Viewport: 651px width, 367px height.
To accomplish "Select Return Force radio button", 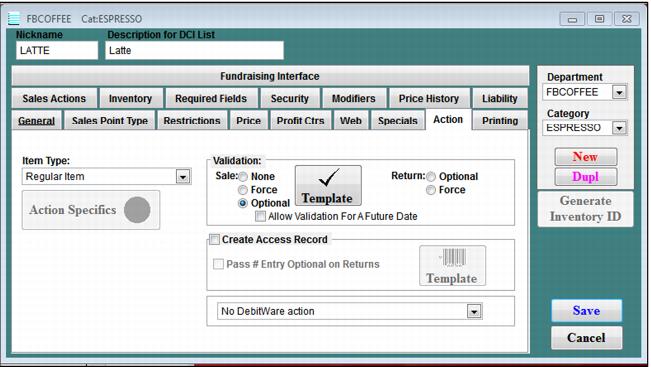I will point(431,190).
